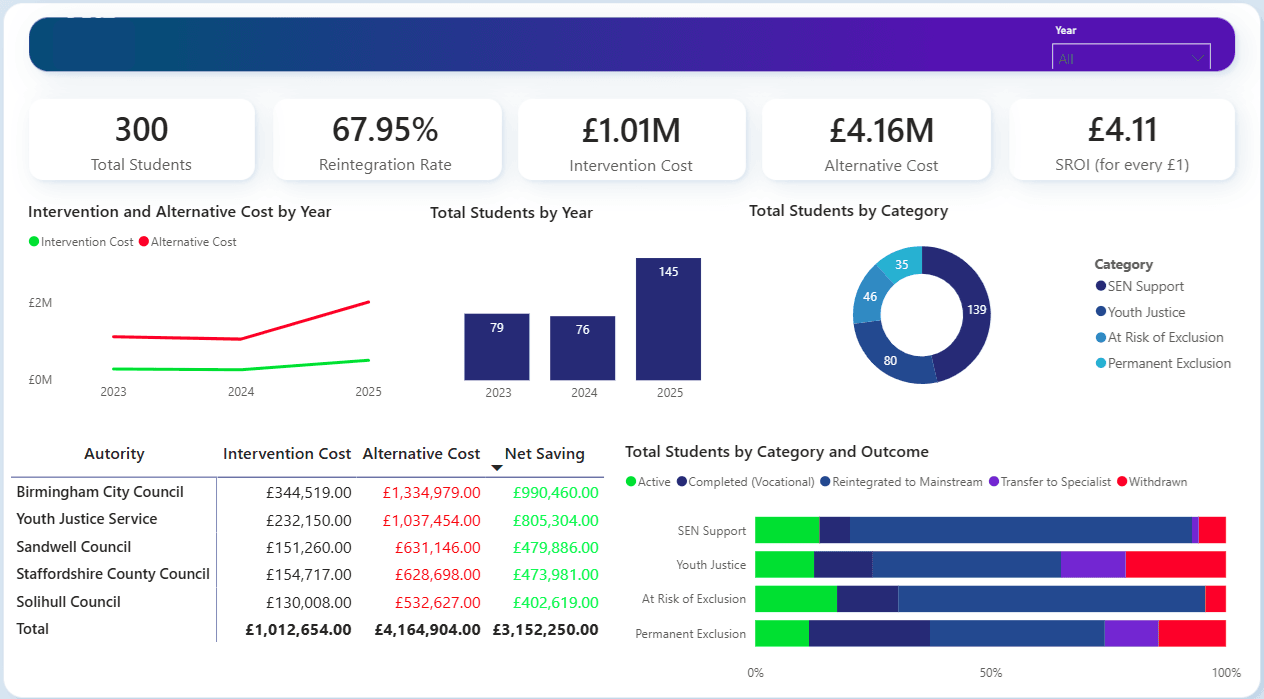Screen dimensions: 1264x699
Task: Sort table by the Net Saving column arrow
Action: [x=497, y=467]
